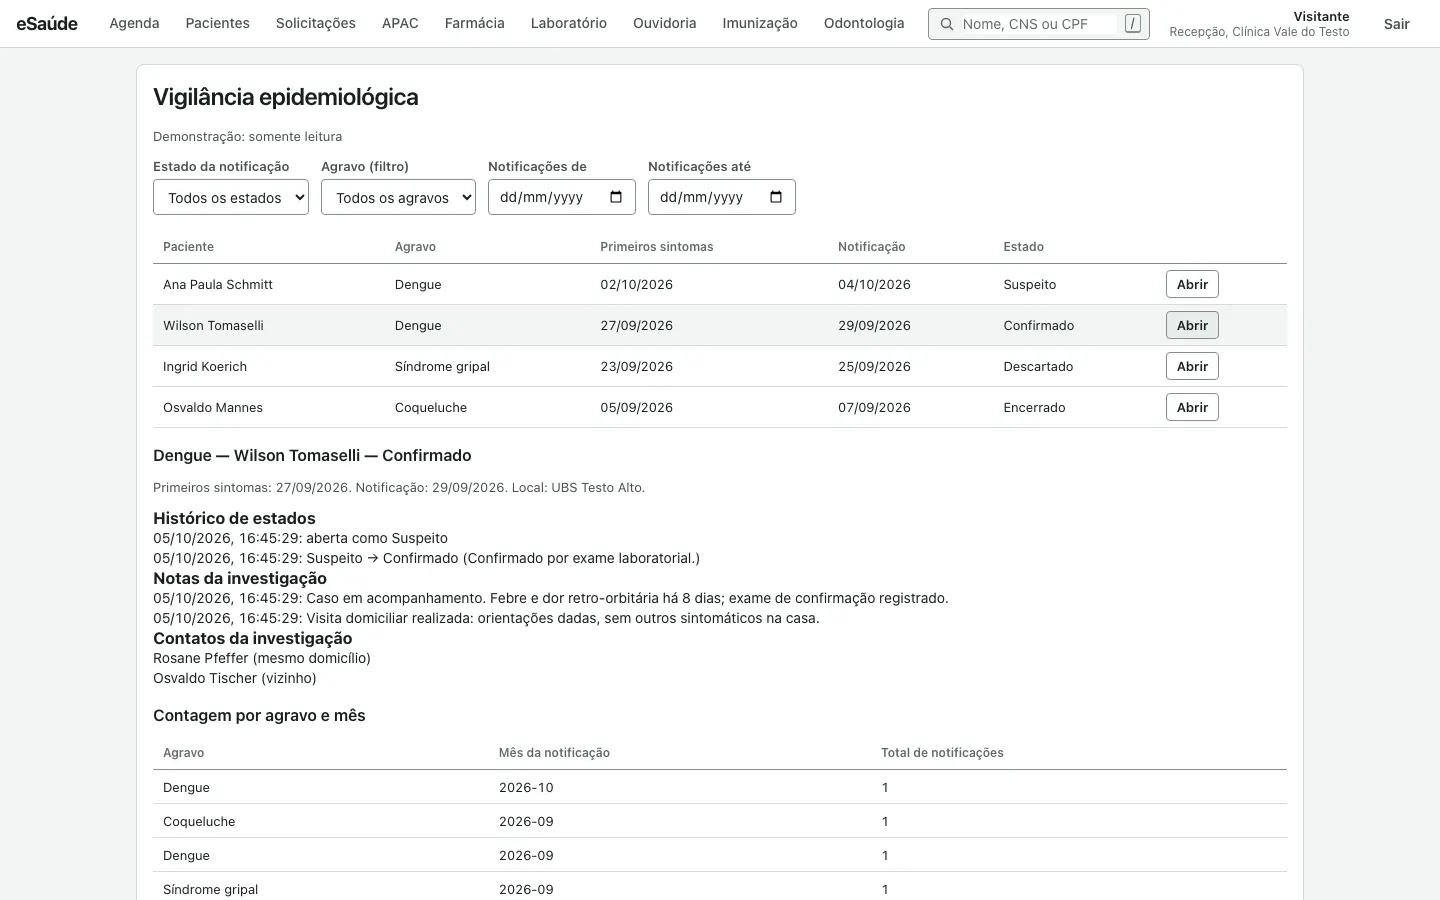Click the Coqueluche cell in Osvaldo Mannes row
The height and width of the screenshot is (900, 1440).
[x=431, y=407]
